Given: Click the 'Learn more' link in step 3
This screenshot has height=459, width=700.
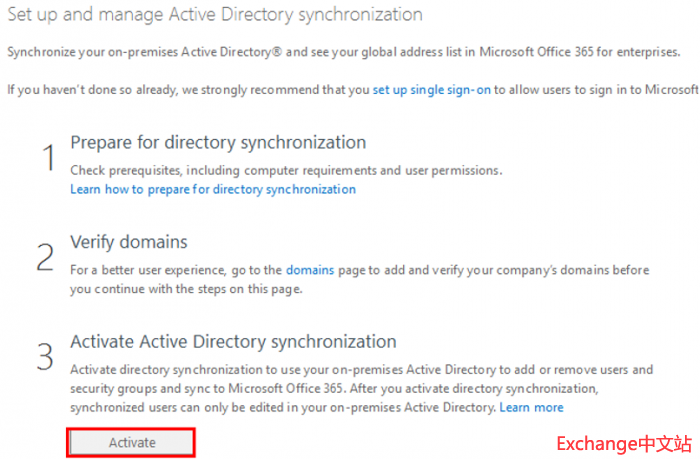Looking at the screenshot, I should pyautogui.click(x=531, y=407).
